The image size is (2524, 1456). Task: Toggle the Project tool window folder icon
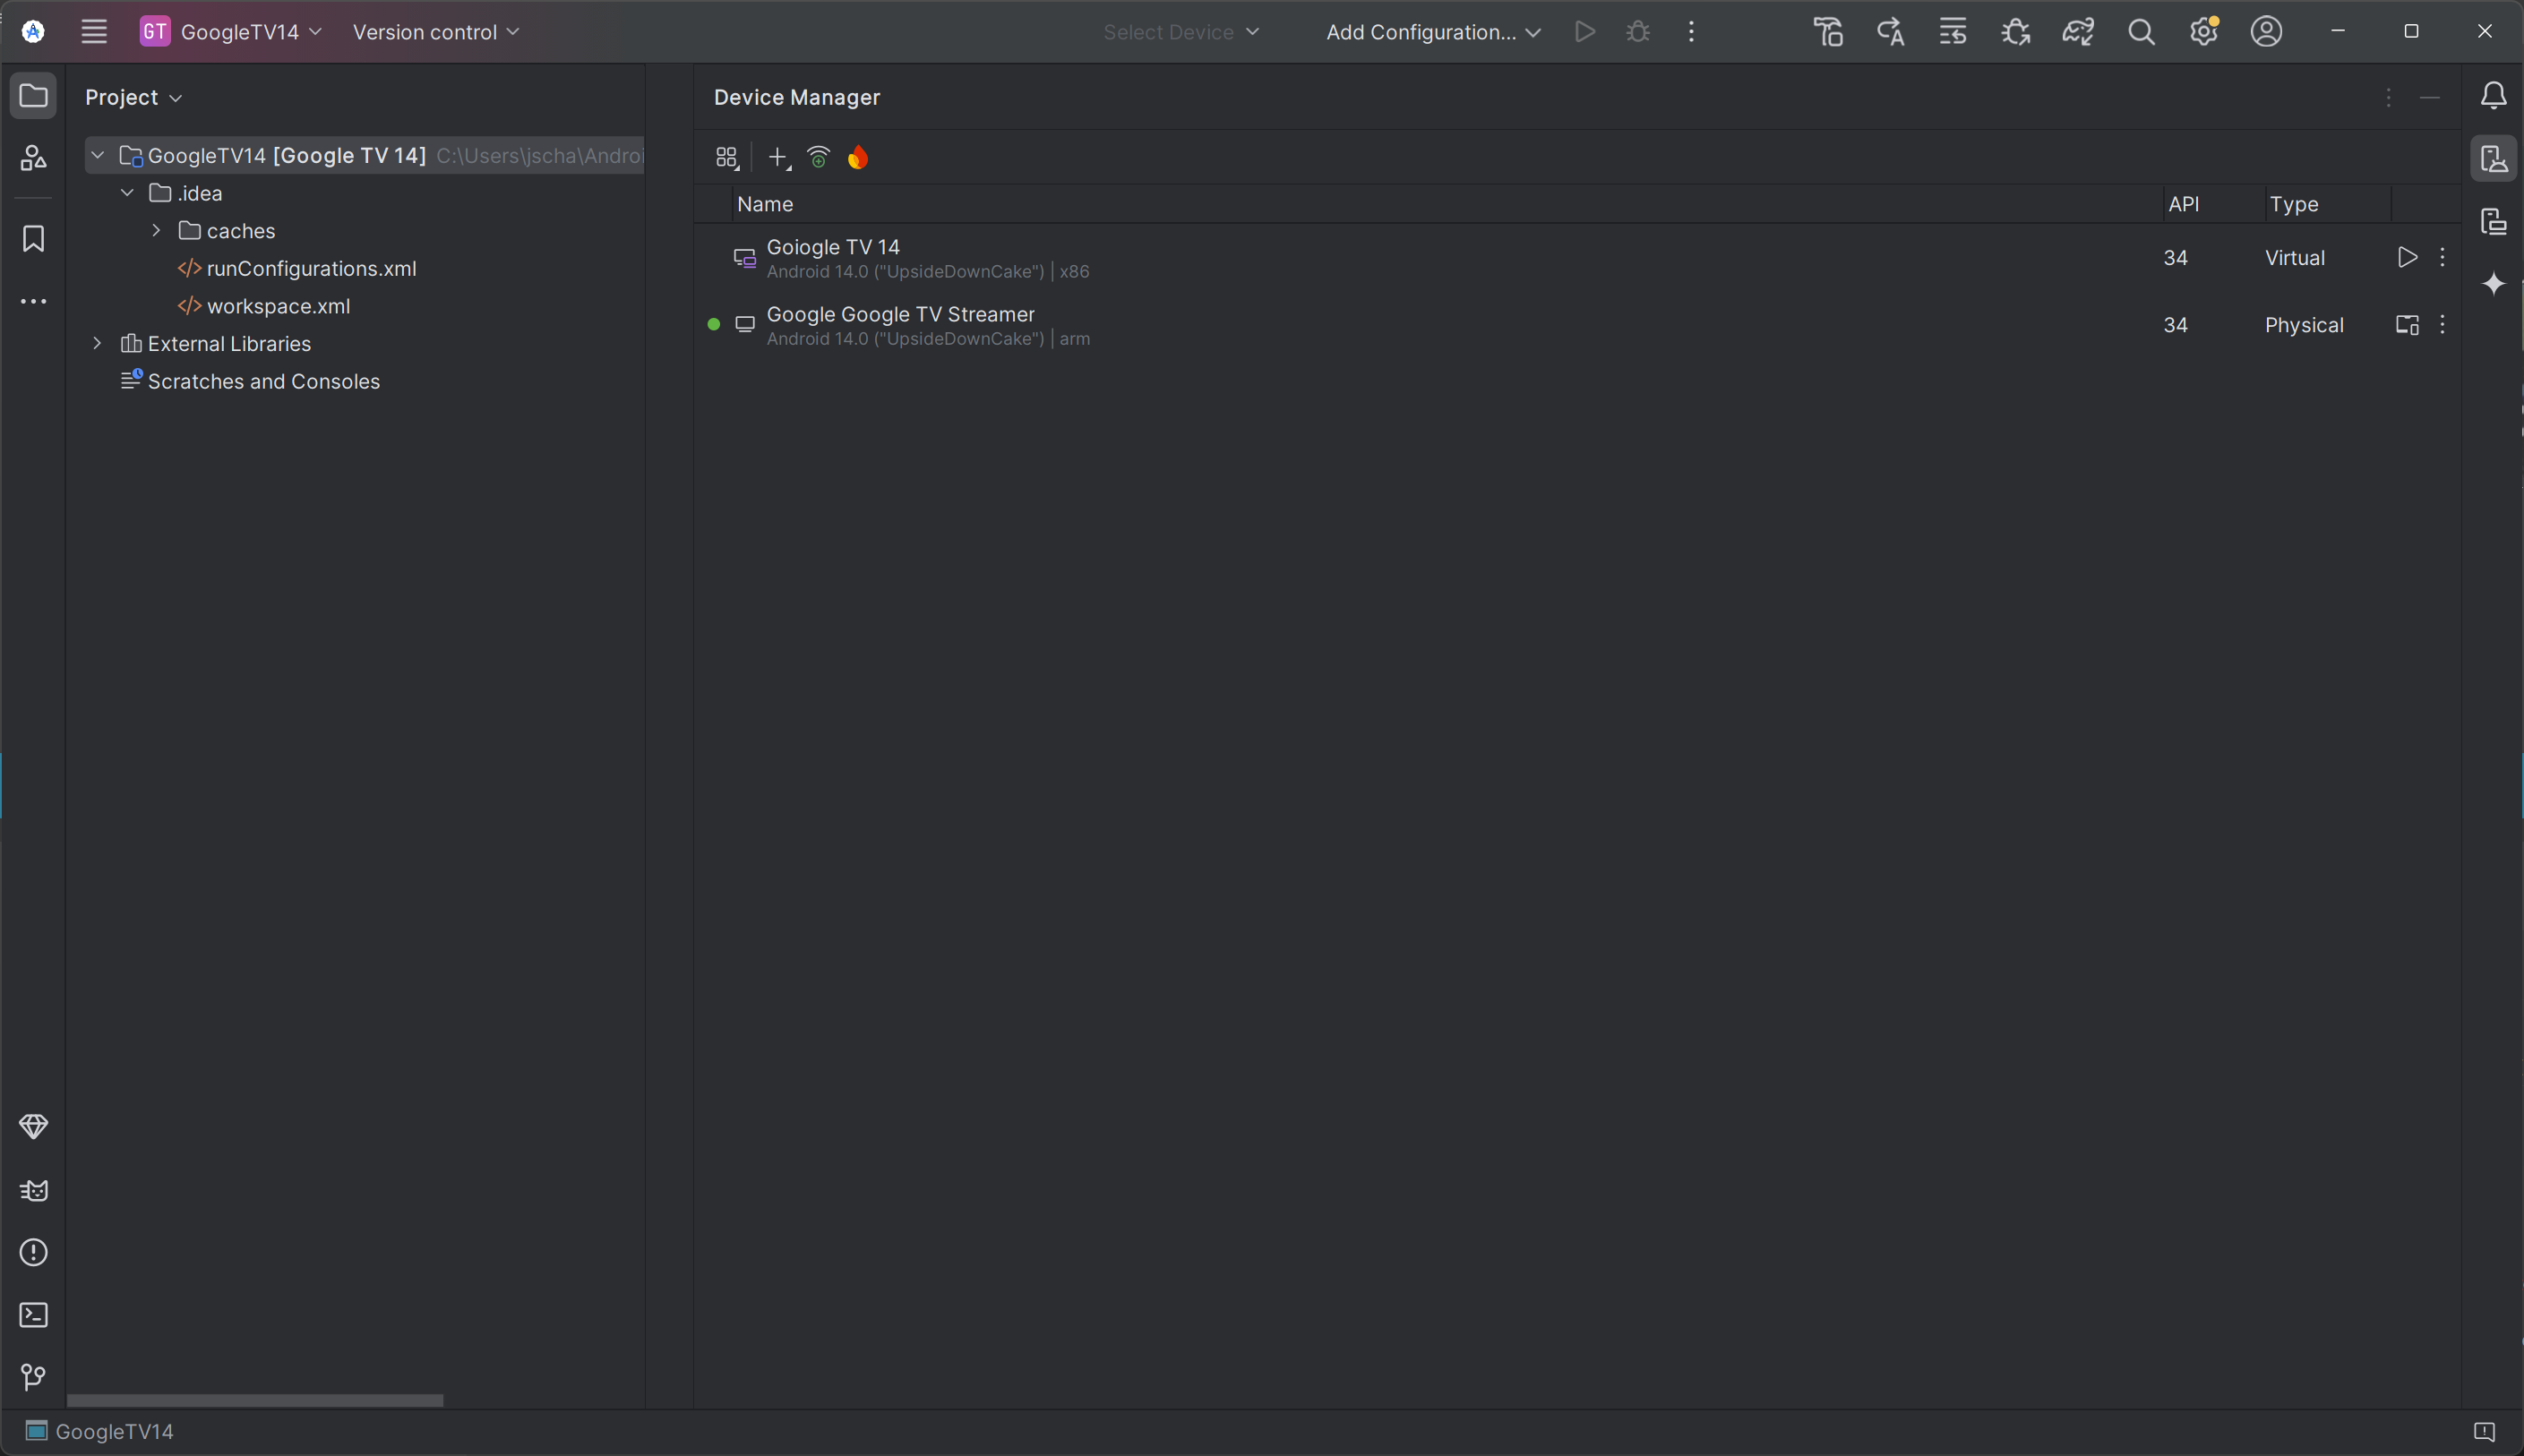33,96
